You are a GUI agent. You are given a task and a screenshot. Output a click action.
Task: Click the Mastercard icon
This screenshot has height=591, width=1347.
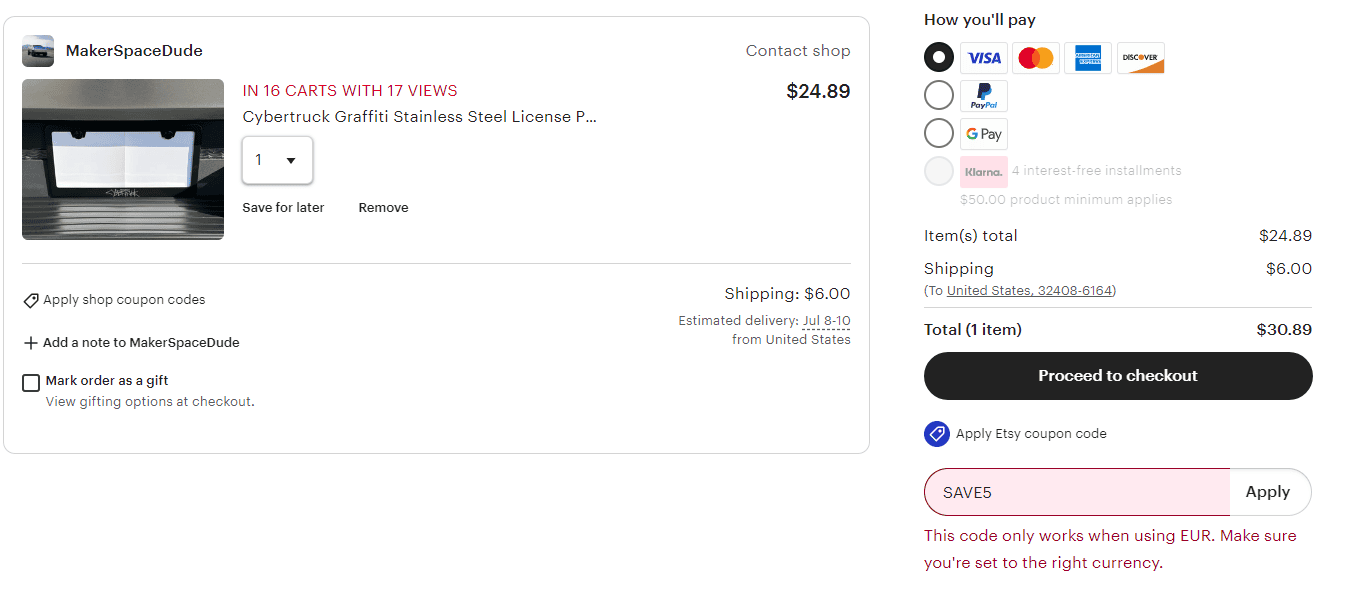(x=1035, y=57)
